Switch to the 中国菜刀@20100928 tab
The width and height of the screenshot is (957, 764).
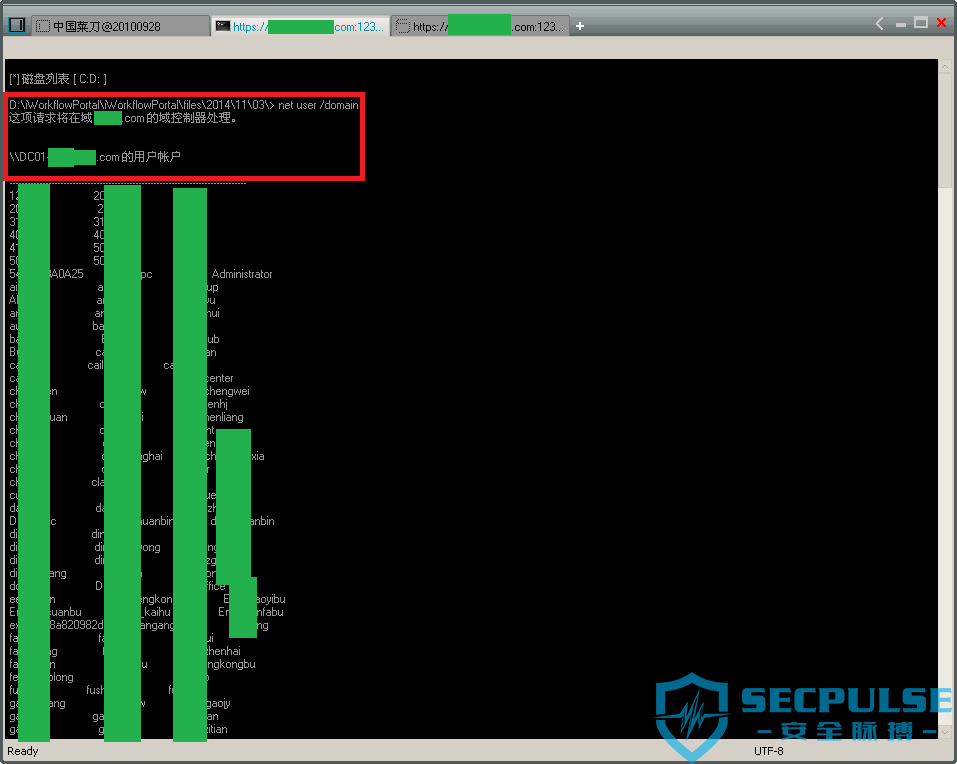pos(120,26)
